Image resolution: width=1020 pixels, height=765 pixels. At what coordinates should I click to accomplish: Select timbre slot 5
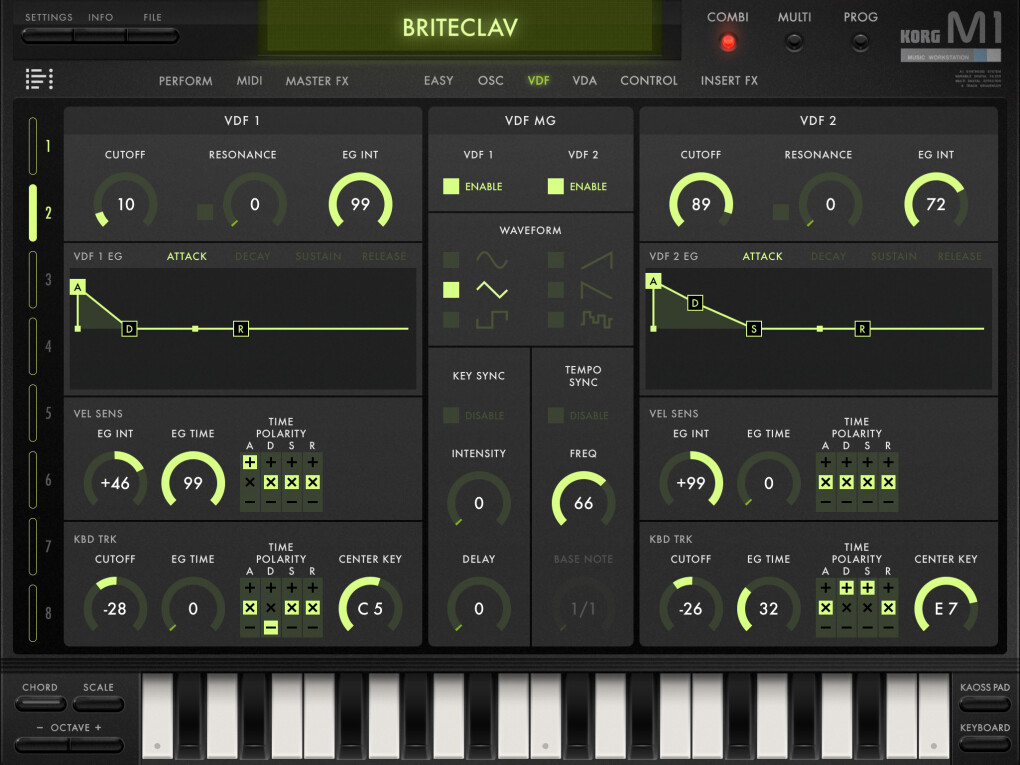pos(33,414)
